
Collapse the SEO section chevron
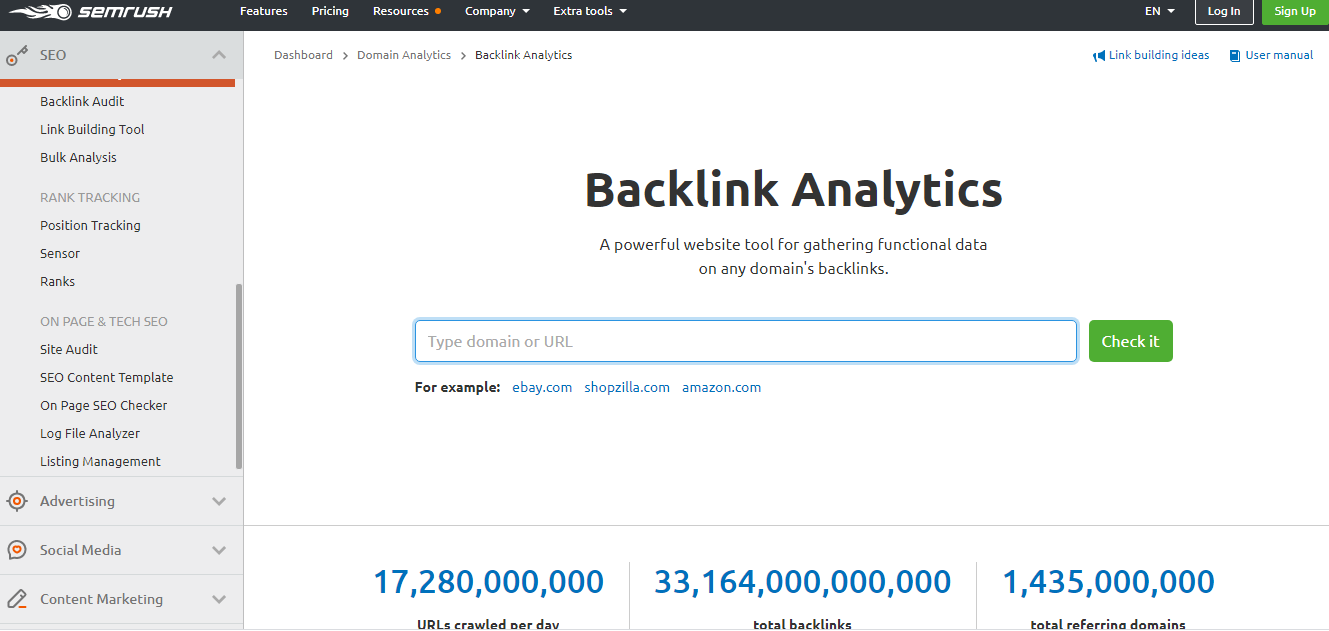pyautogui.click(x=219, y=55)
